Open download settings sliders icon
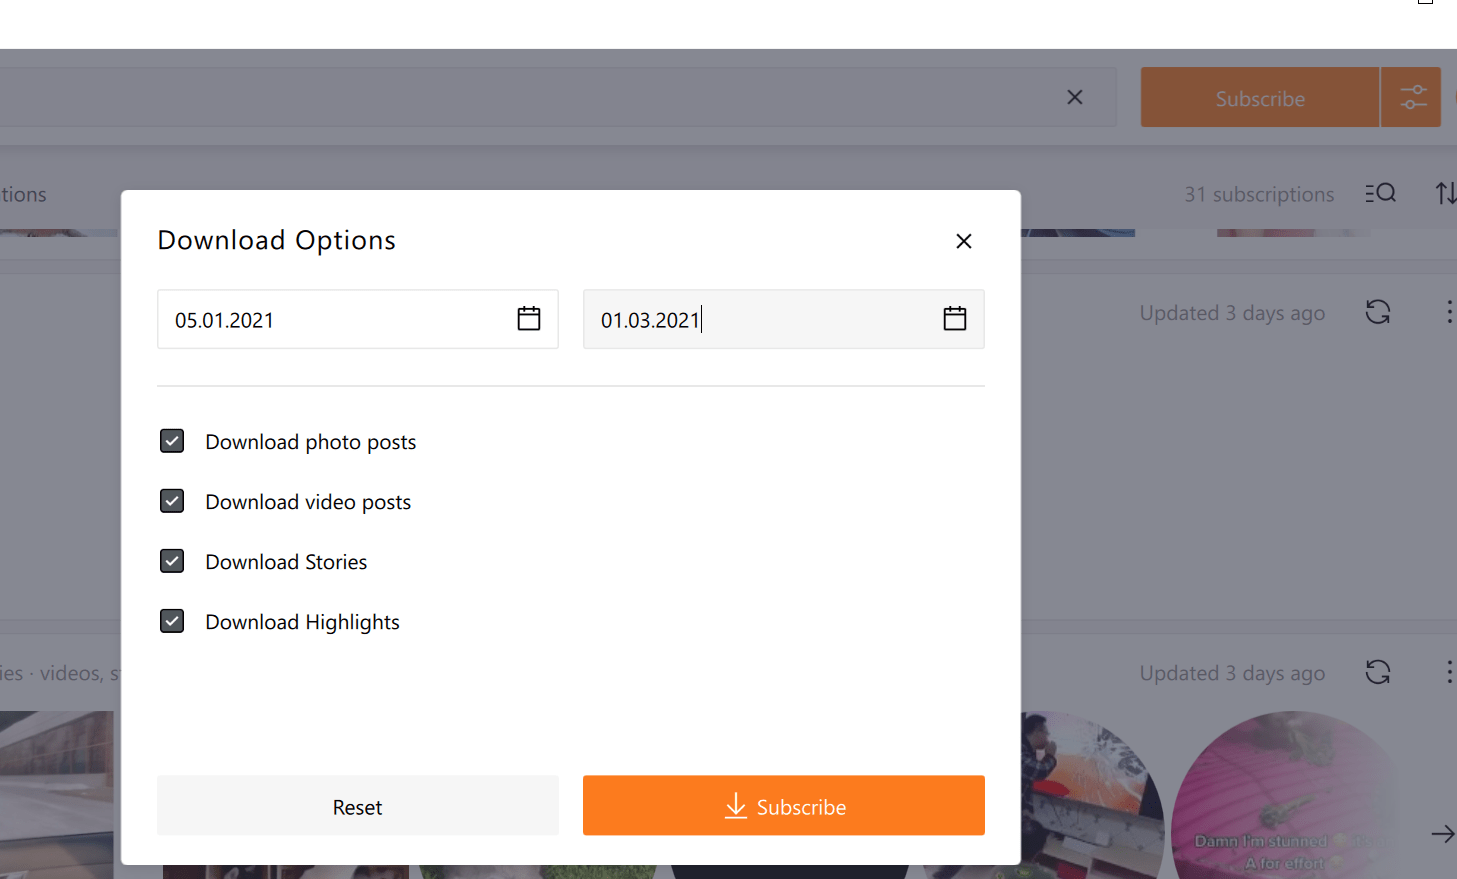Image resolution: width=1457 pixels, height=879 pixels. coord(1412,97)
